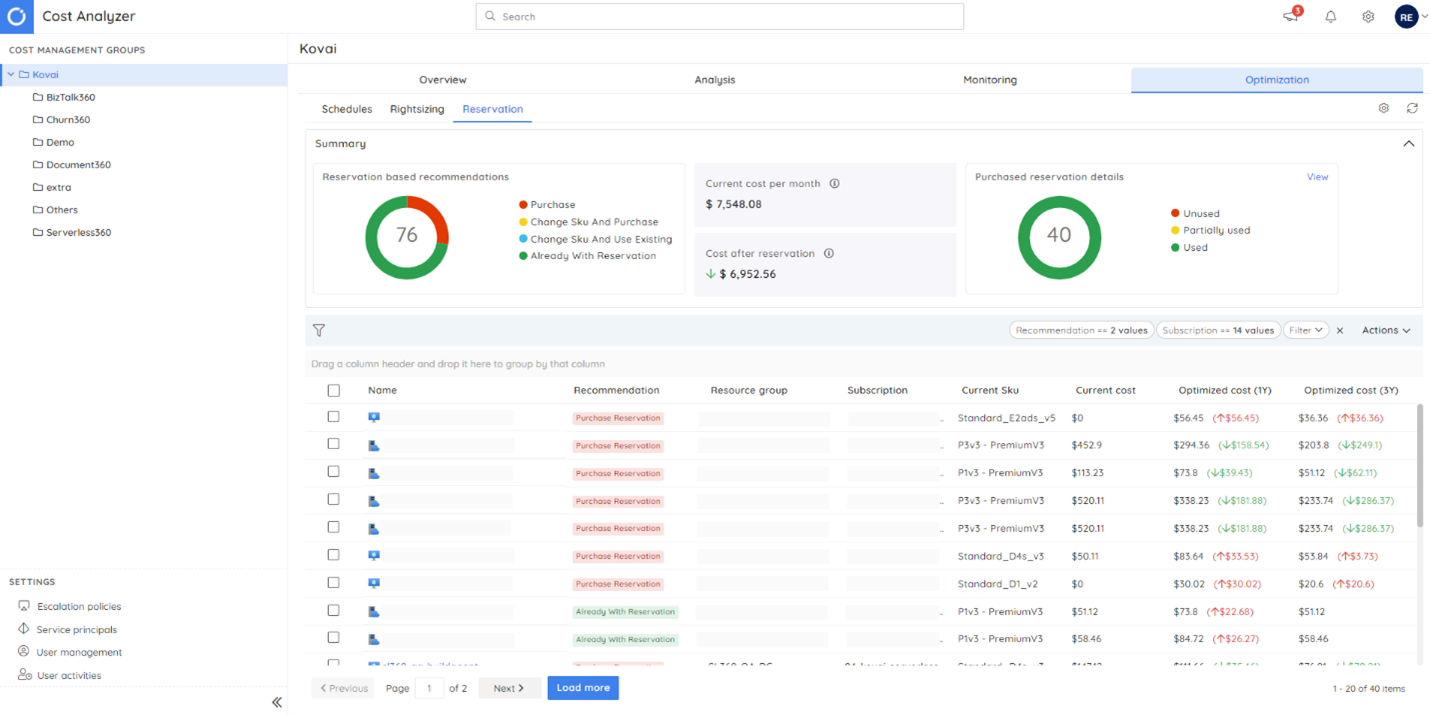Refresh the reservation data with the refresh icon

(1412, 108)
